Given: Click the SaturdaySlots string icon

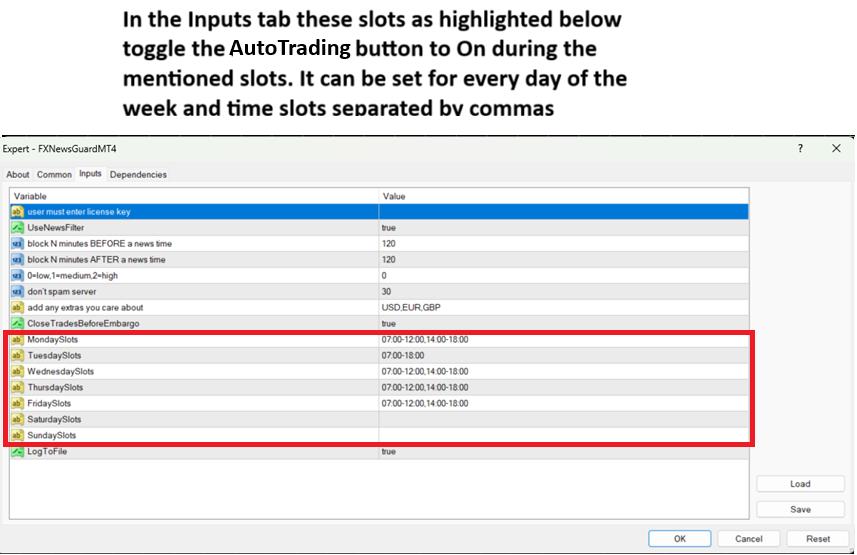Looking at the screenshot, I should coord(17,420).
